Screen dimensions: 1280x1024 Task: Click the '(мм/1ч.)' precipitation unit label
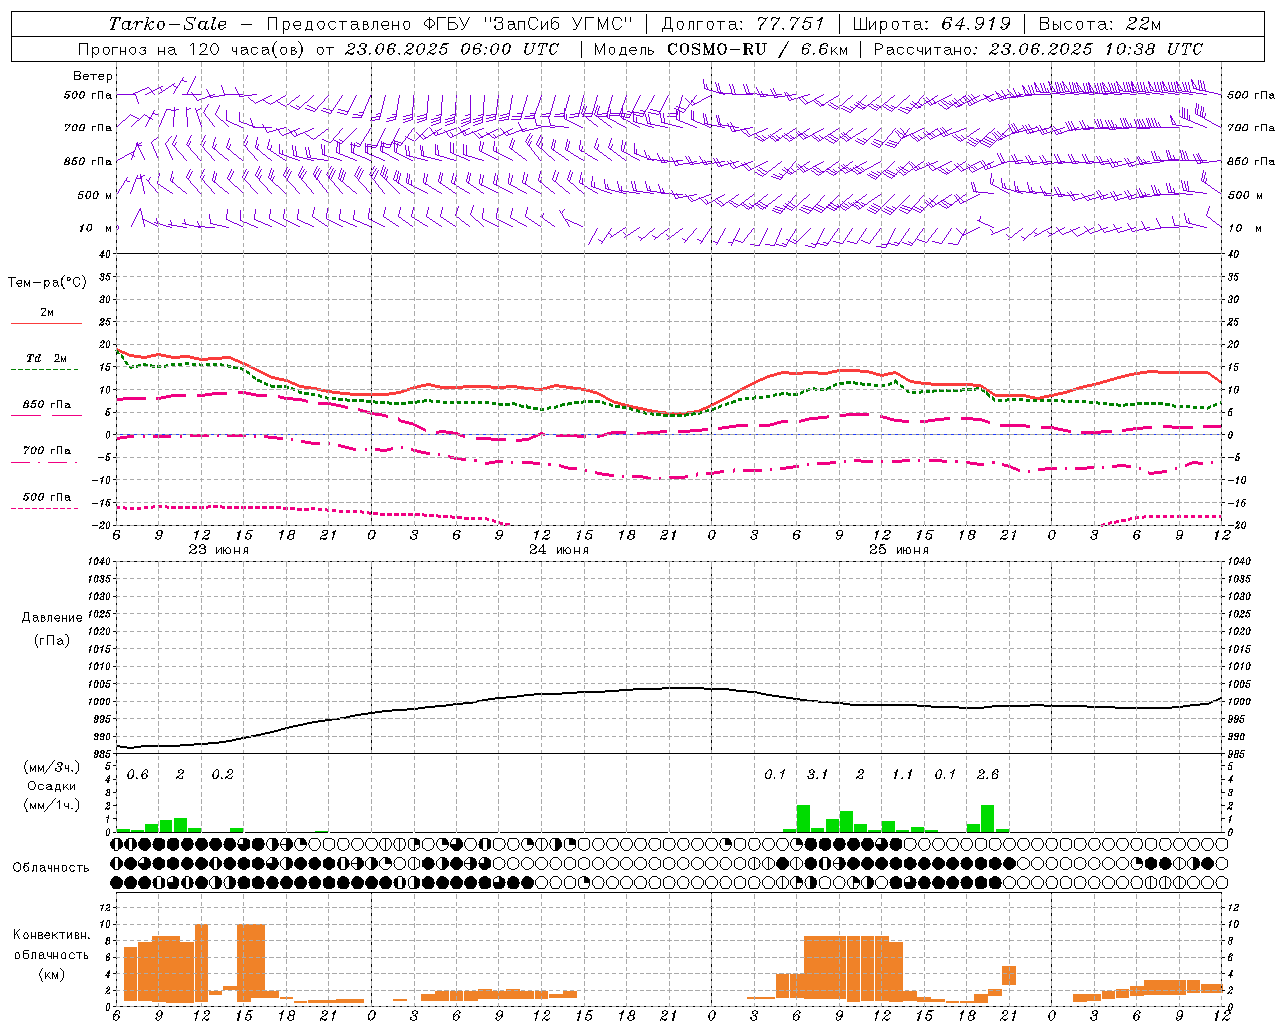pos(52,805)
